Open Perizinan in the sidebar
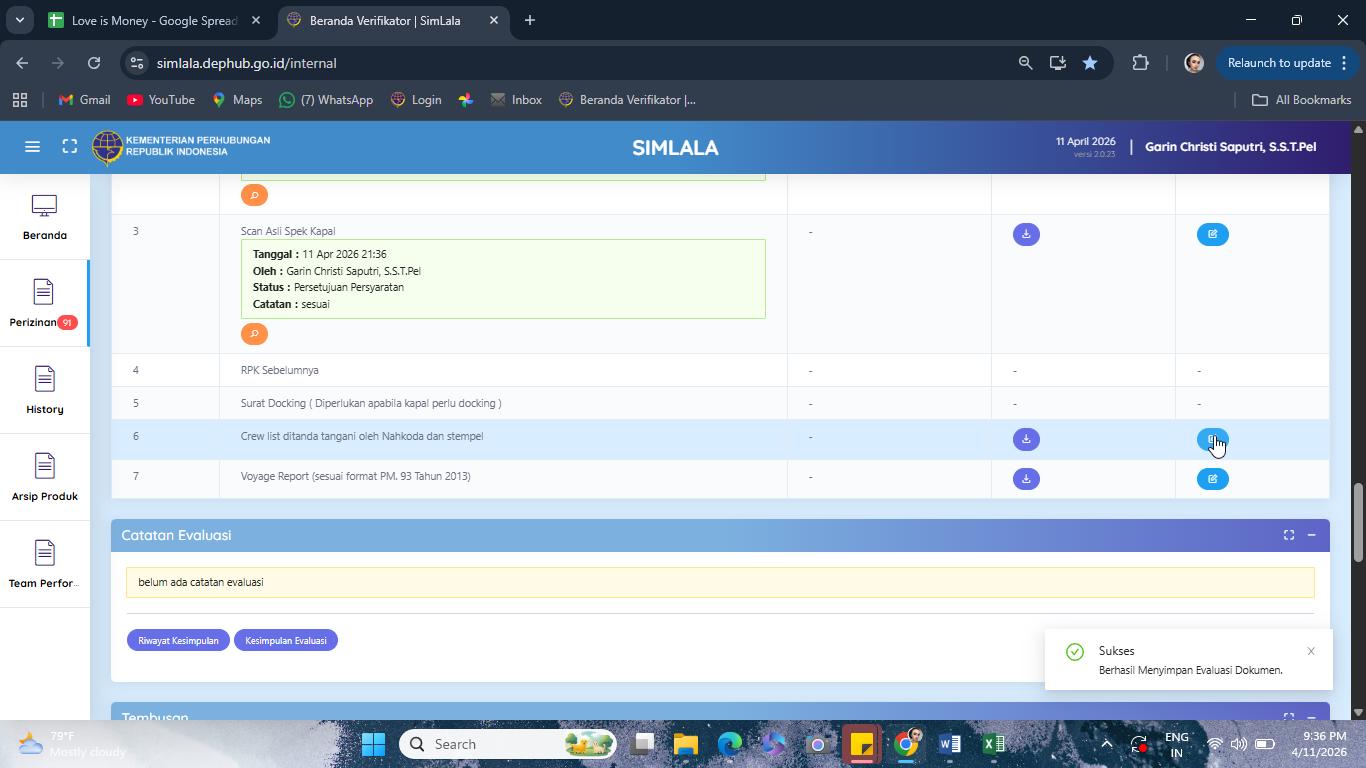 click(44, 303)
